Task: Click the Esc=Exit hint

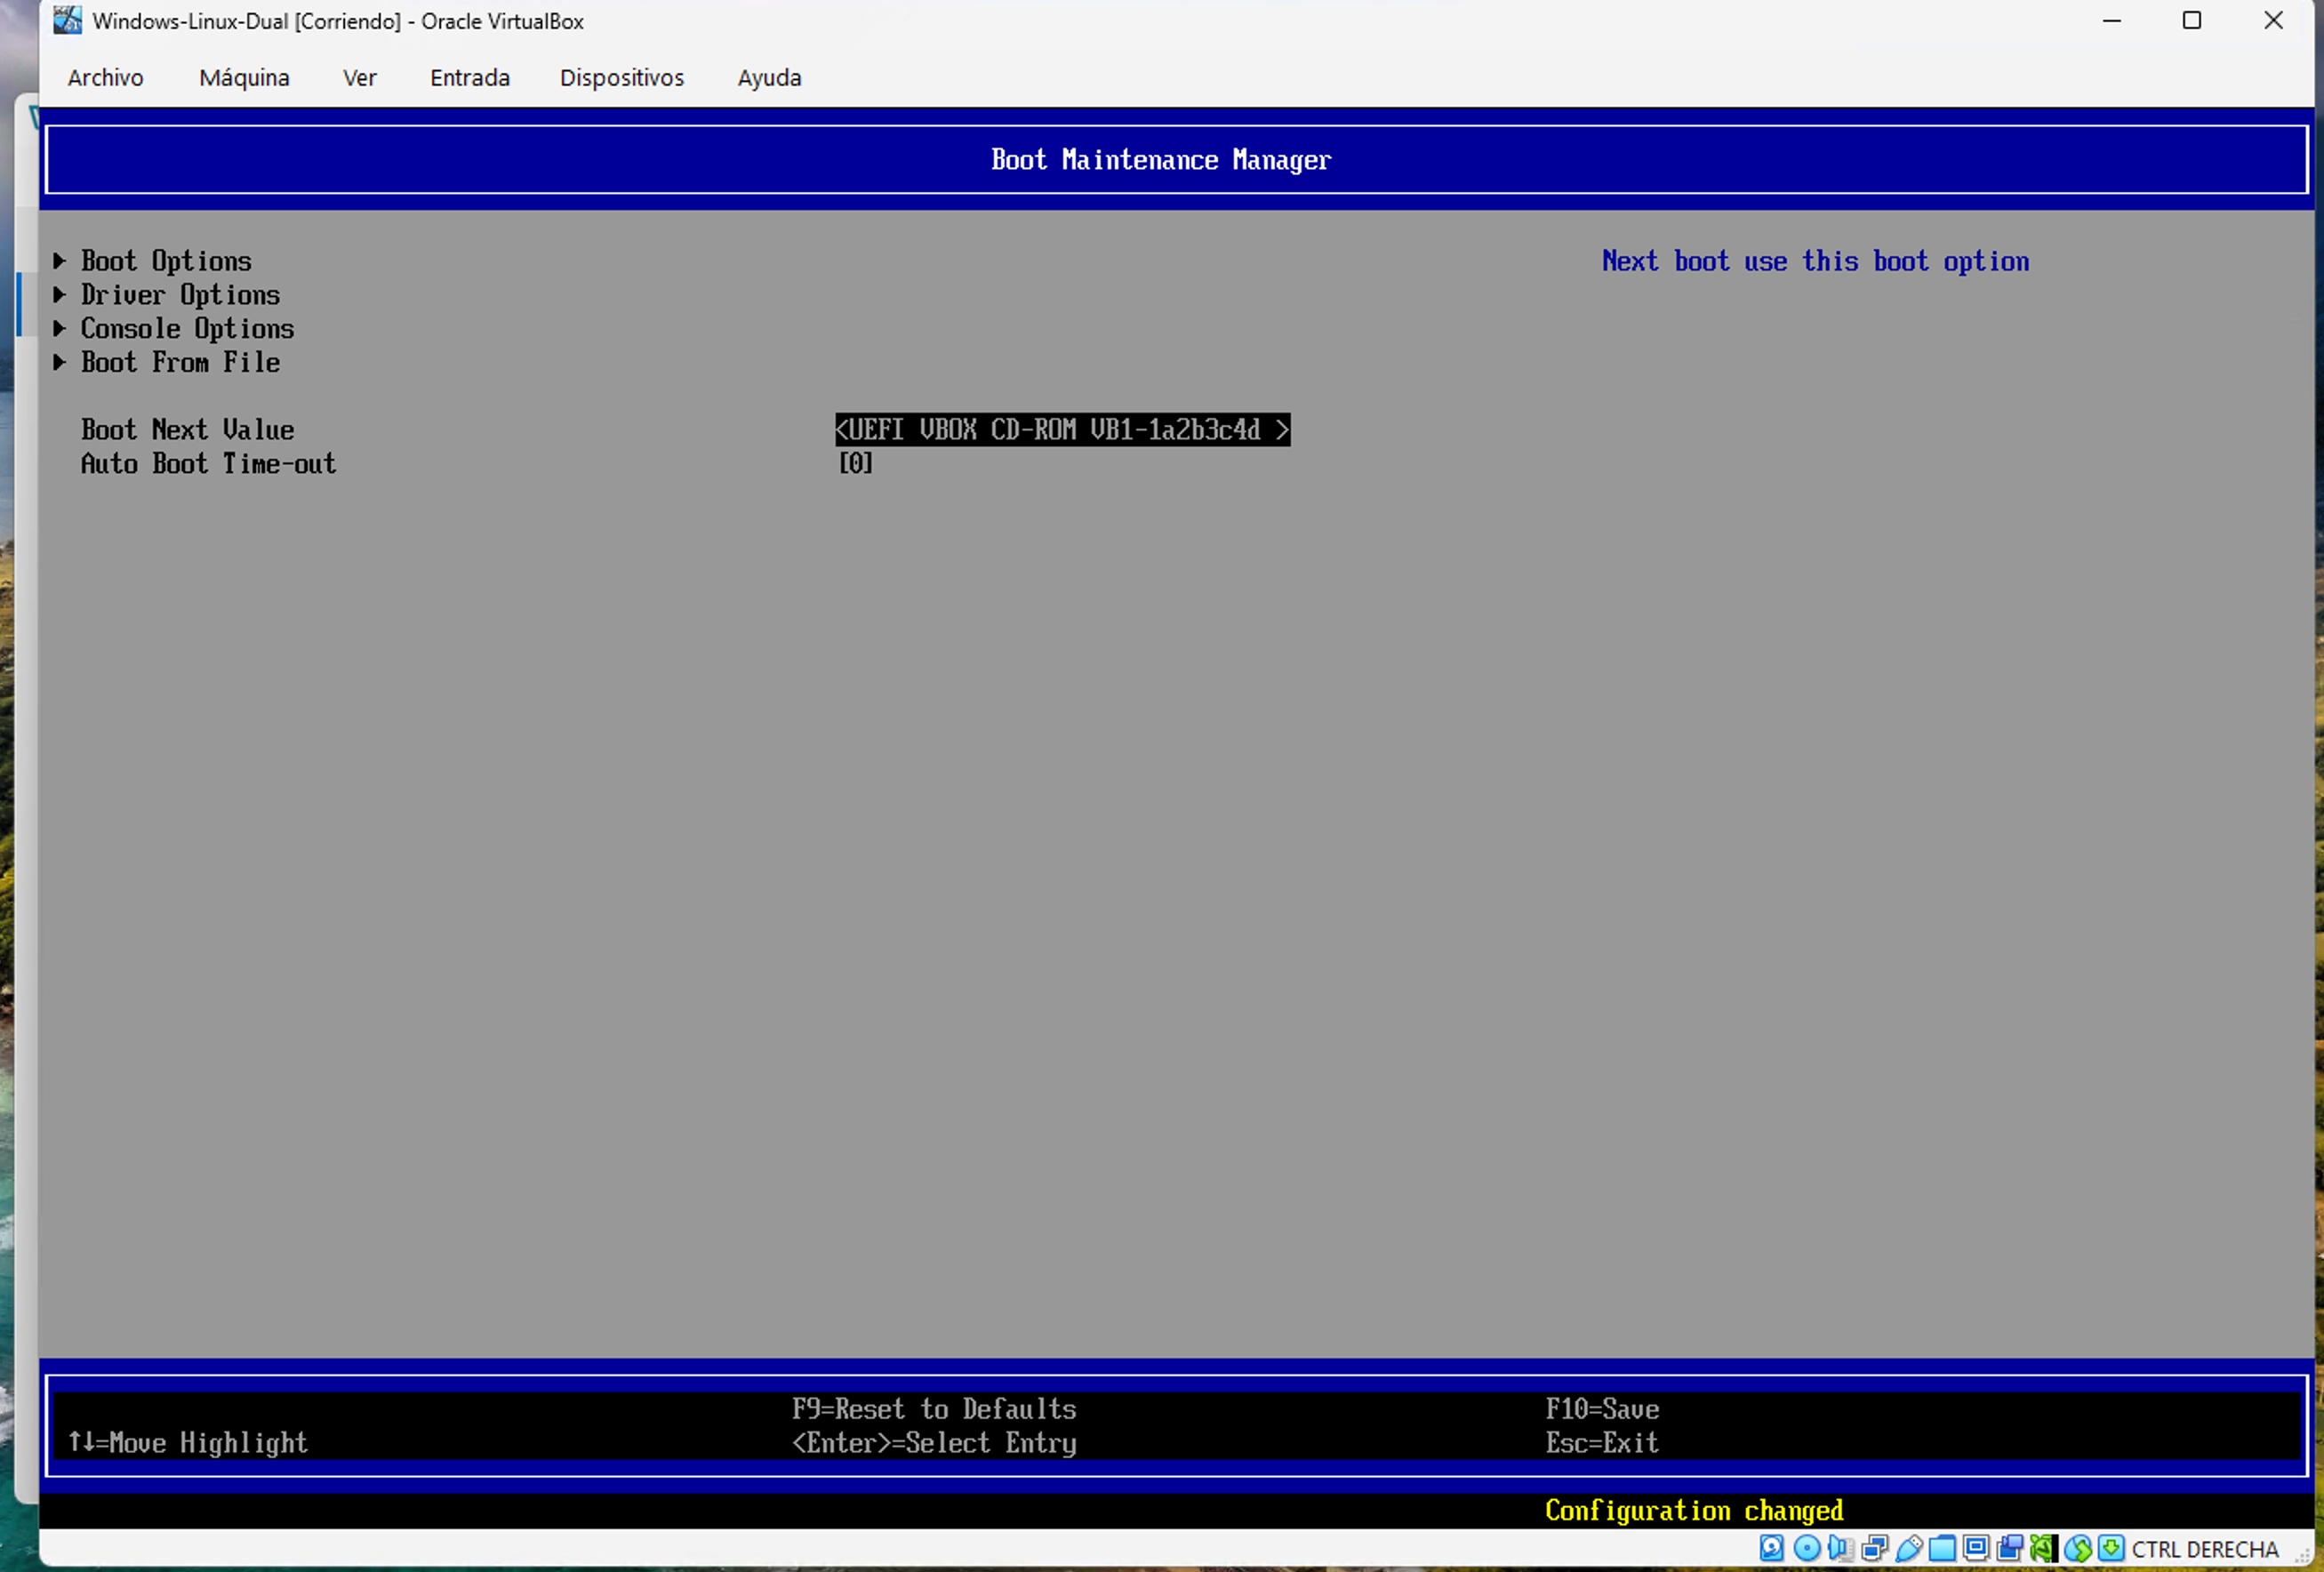Action: [x=1602, y=1443]
